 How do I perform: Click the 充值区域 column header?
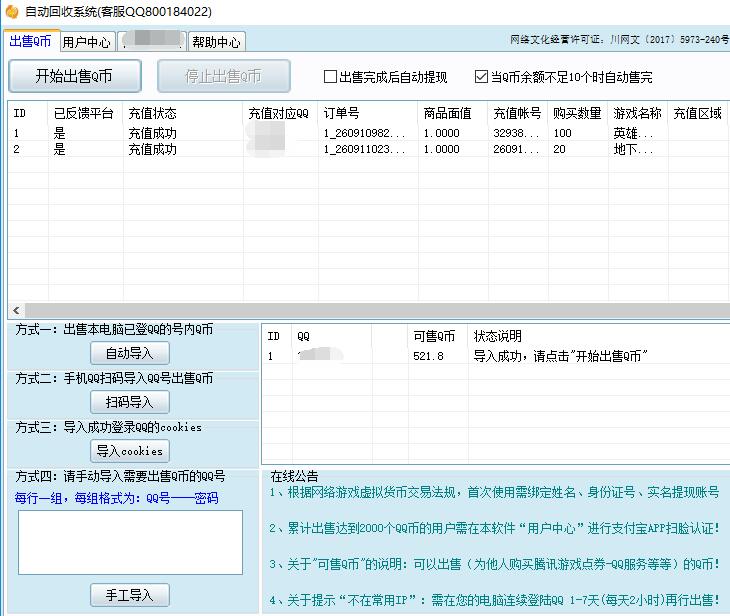click(697, 113)
